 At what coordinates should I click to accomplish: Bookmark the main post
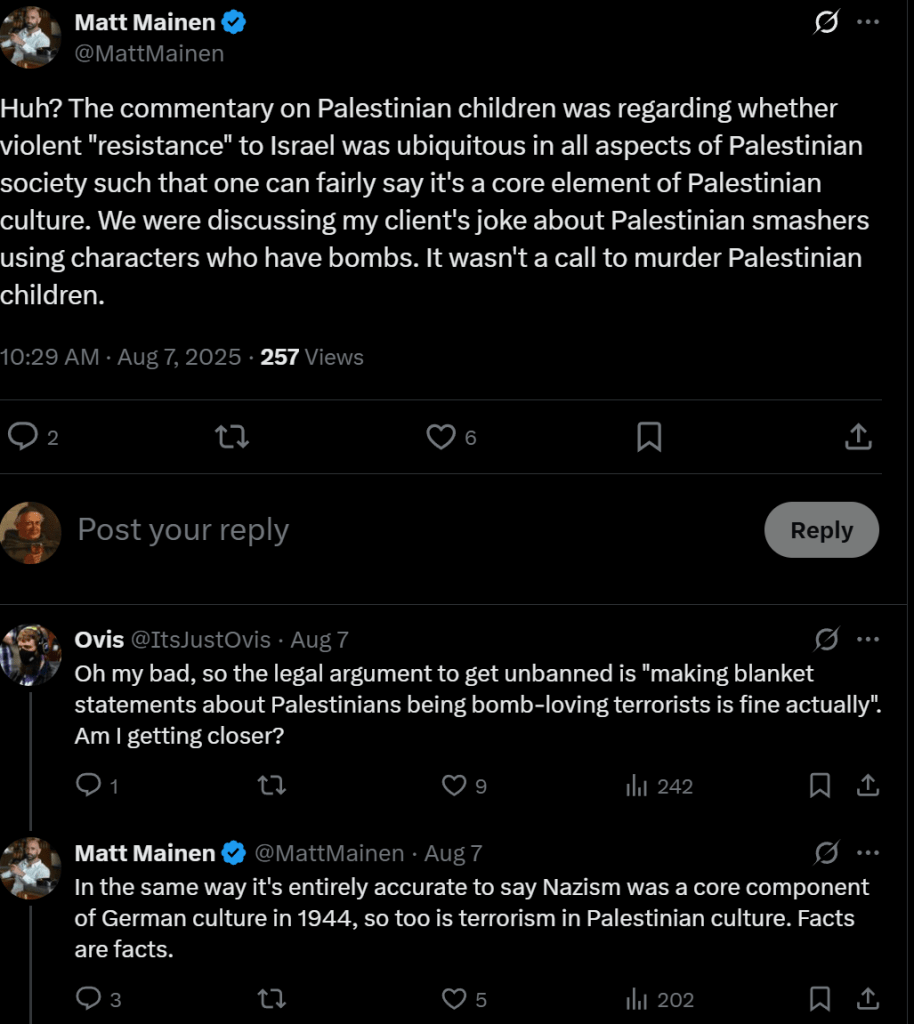tap(649, 437)
